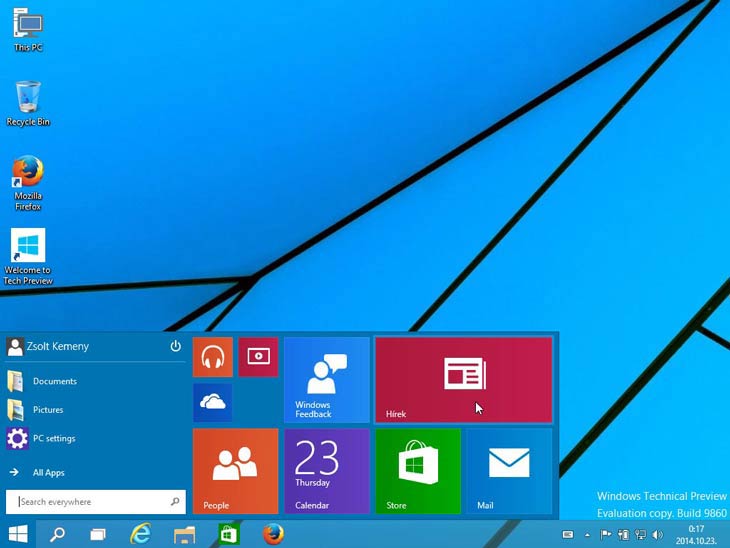Expand All Apps list
Viewport: 730px width, 548px height.
48,472
